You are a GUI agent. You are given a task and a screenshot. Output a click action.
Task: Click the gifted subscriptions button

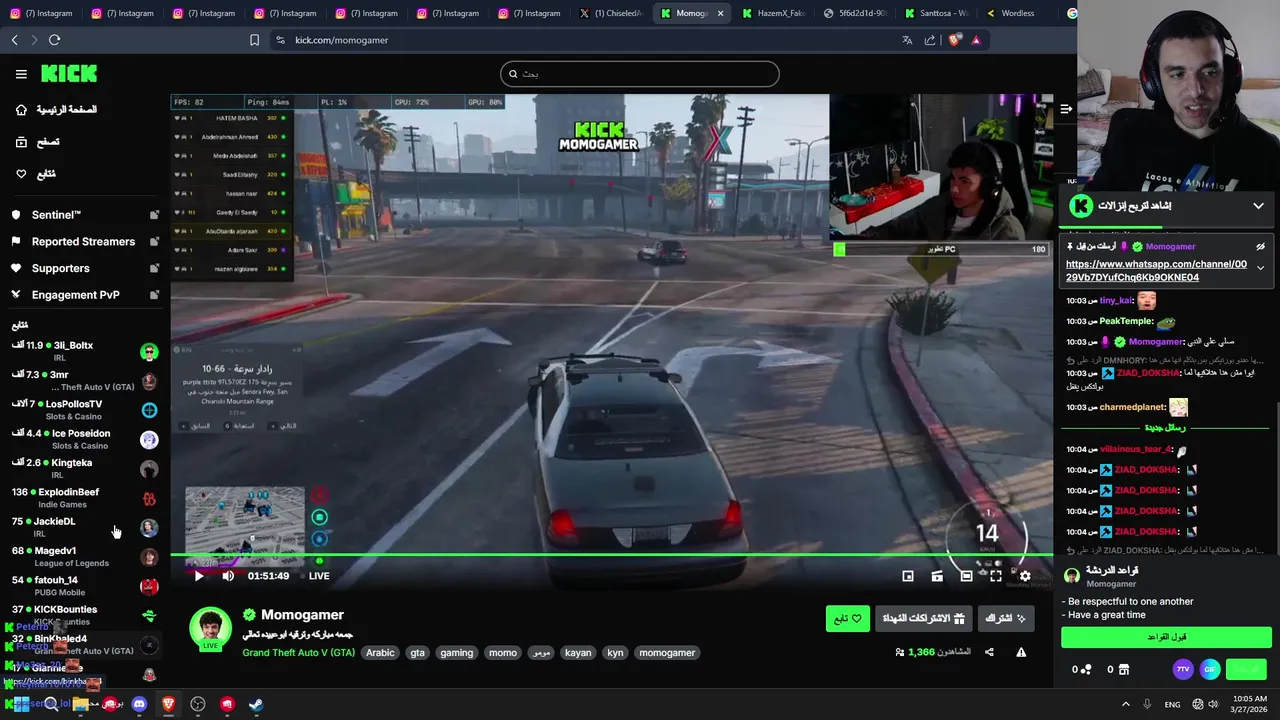(922, 619)
